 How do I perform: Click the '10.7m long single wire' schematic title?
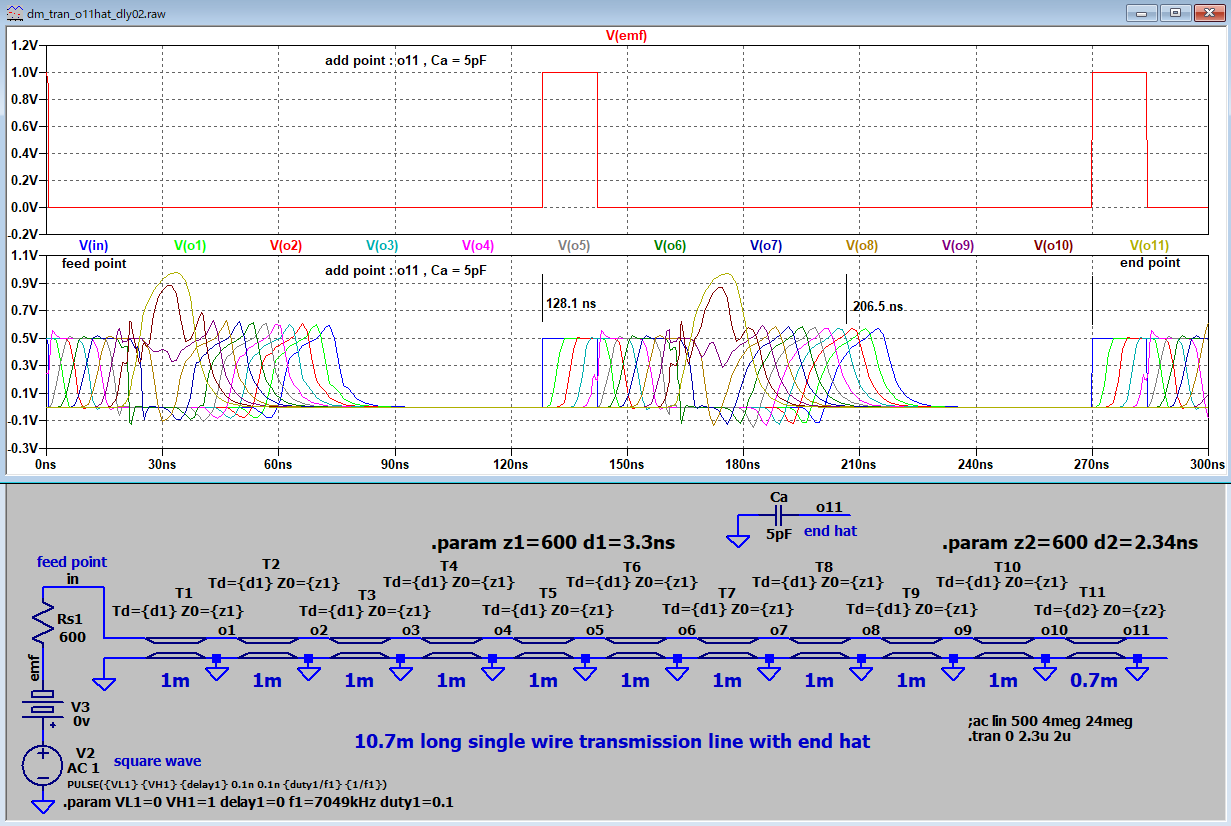612,742
